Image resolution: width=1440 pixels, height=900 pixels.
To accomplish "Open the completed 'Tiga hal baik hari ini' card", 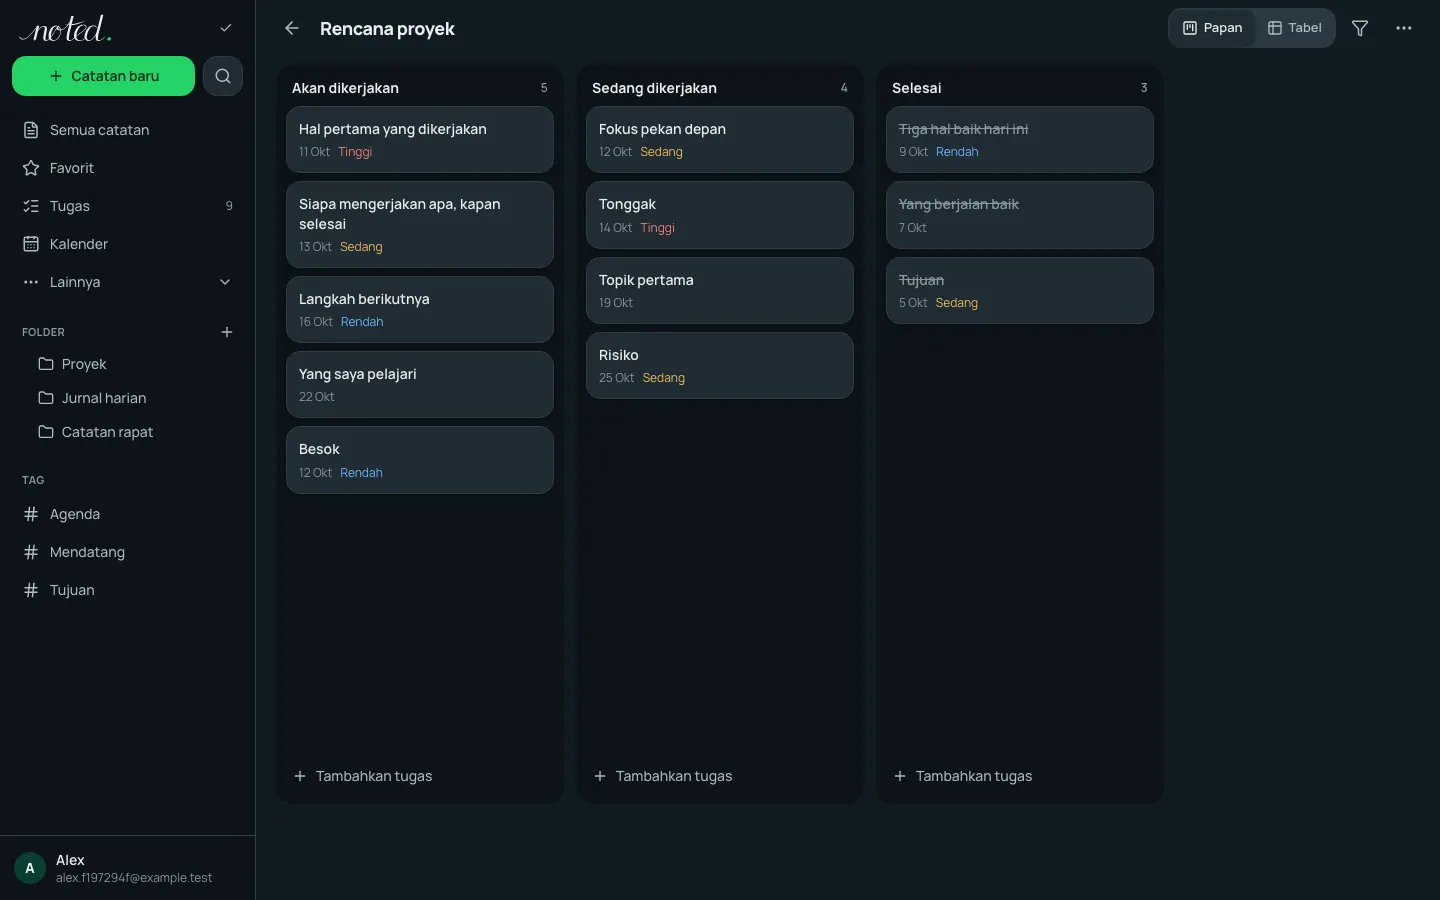I will coord(1020,140).
